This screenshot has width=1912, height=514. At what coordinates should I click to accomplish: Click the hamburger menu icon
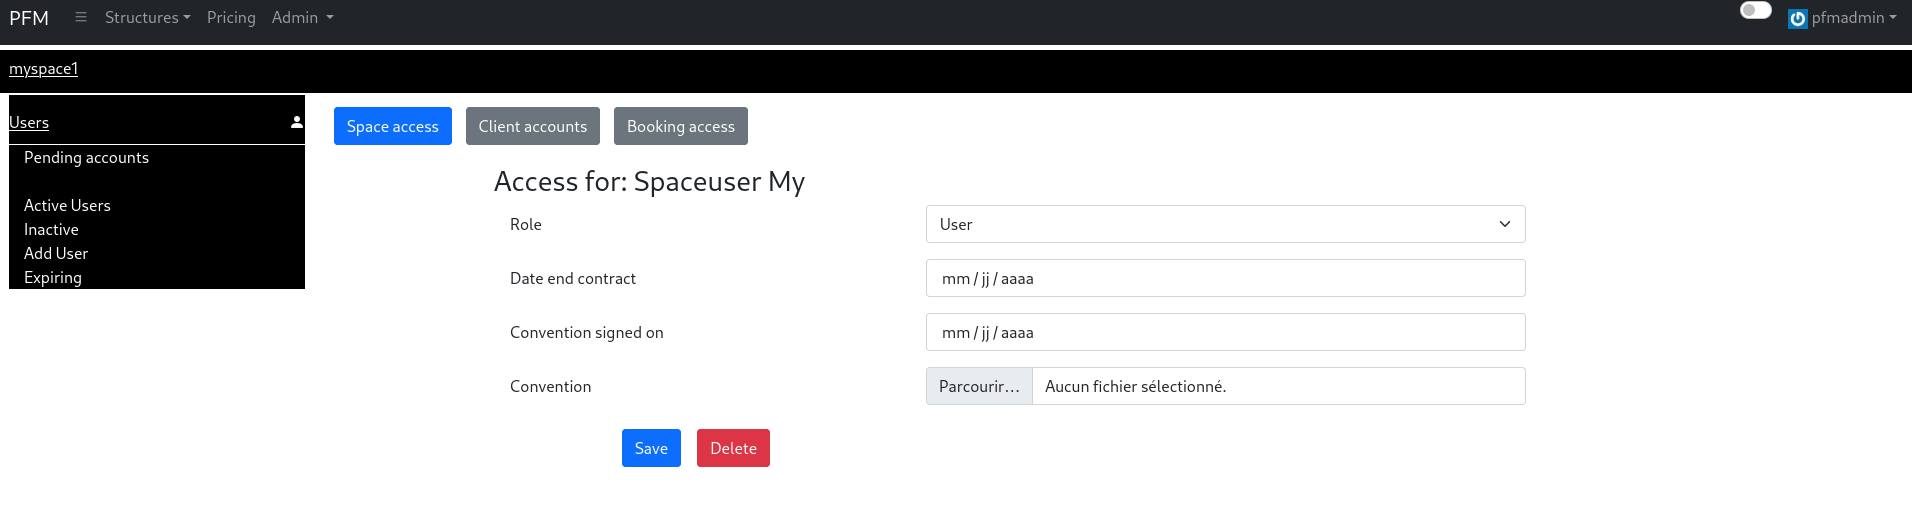(x=81, y=18)
